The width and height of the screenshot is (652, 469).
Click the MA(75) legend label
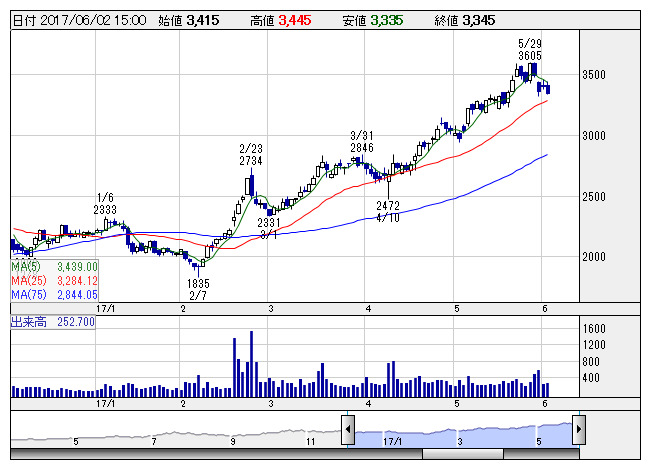pos(29,295)
